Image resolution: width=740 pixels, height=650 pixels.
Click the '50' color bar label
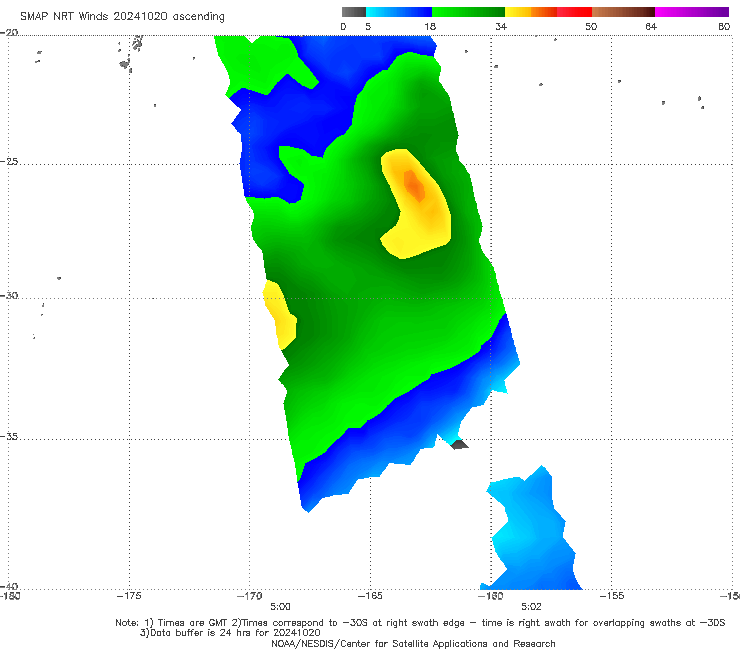point(591,26)
